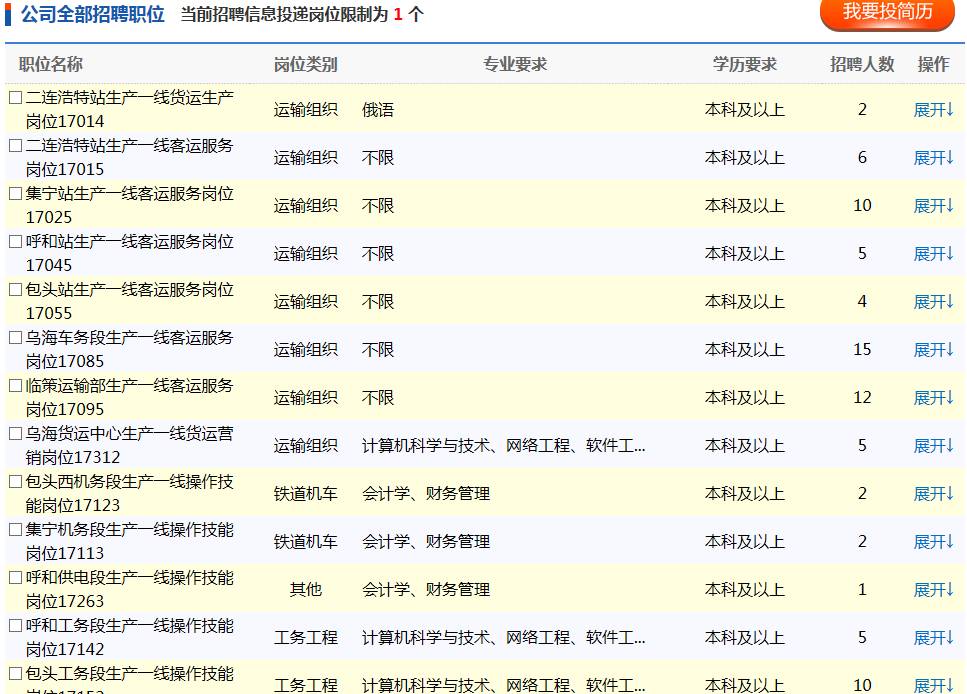The width and height of the screenshot is (967, 694).
Task: Select the 临策运输部生产一线客运服务岗位17095 checkbox
Action: point(16,386)
